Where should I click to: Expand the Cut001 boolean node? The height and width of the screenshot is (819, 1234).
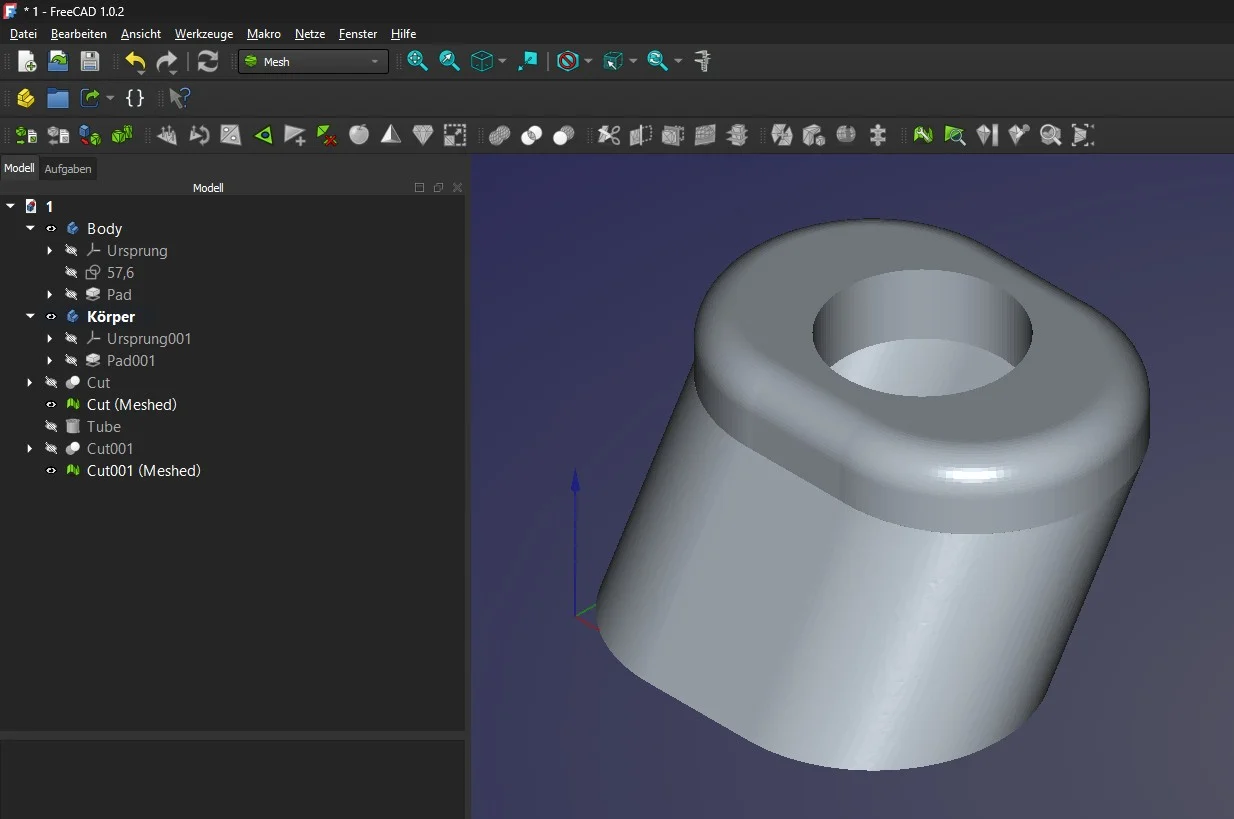30,449
